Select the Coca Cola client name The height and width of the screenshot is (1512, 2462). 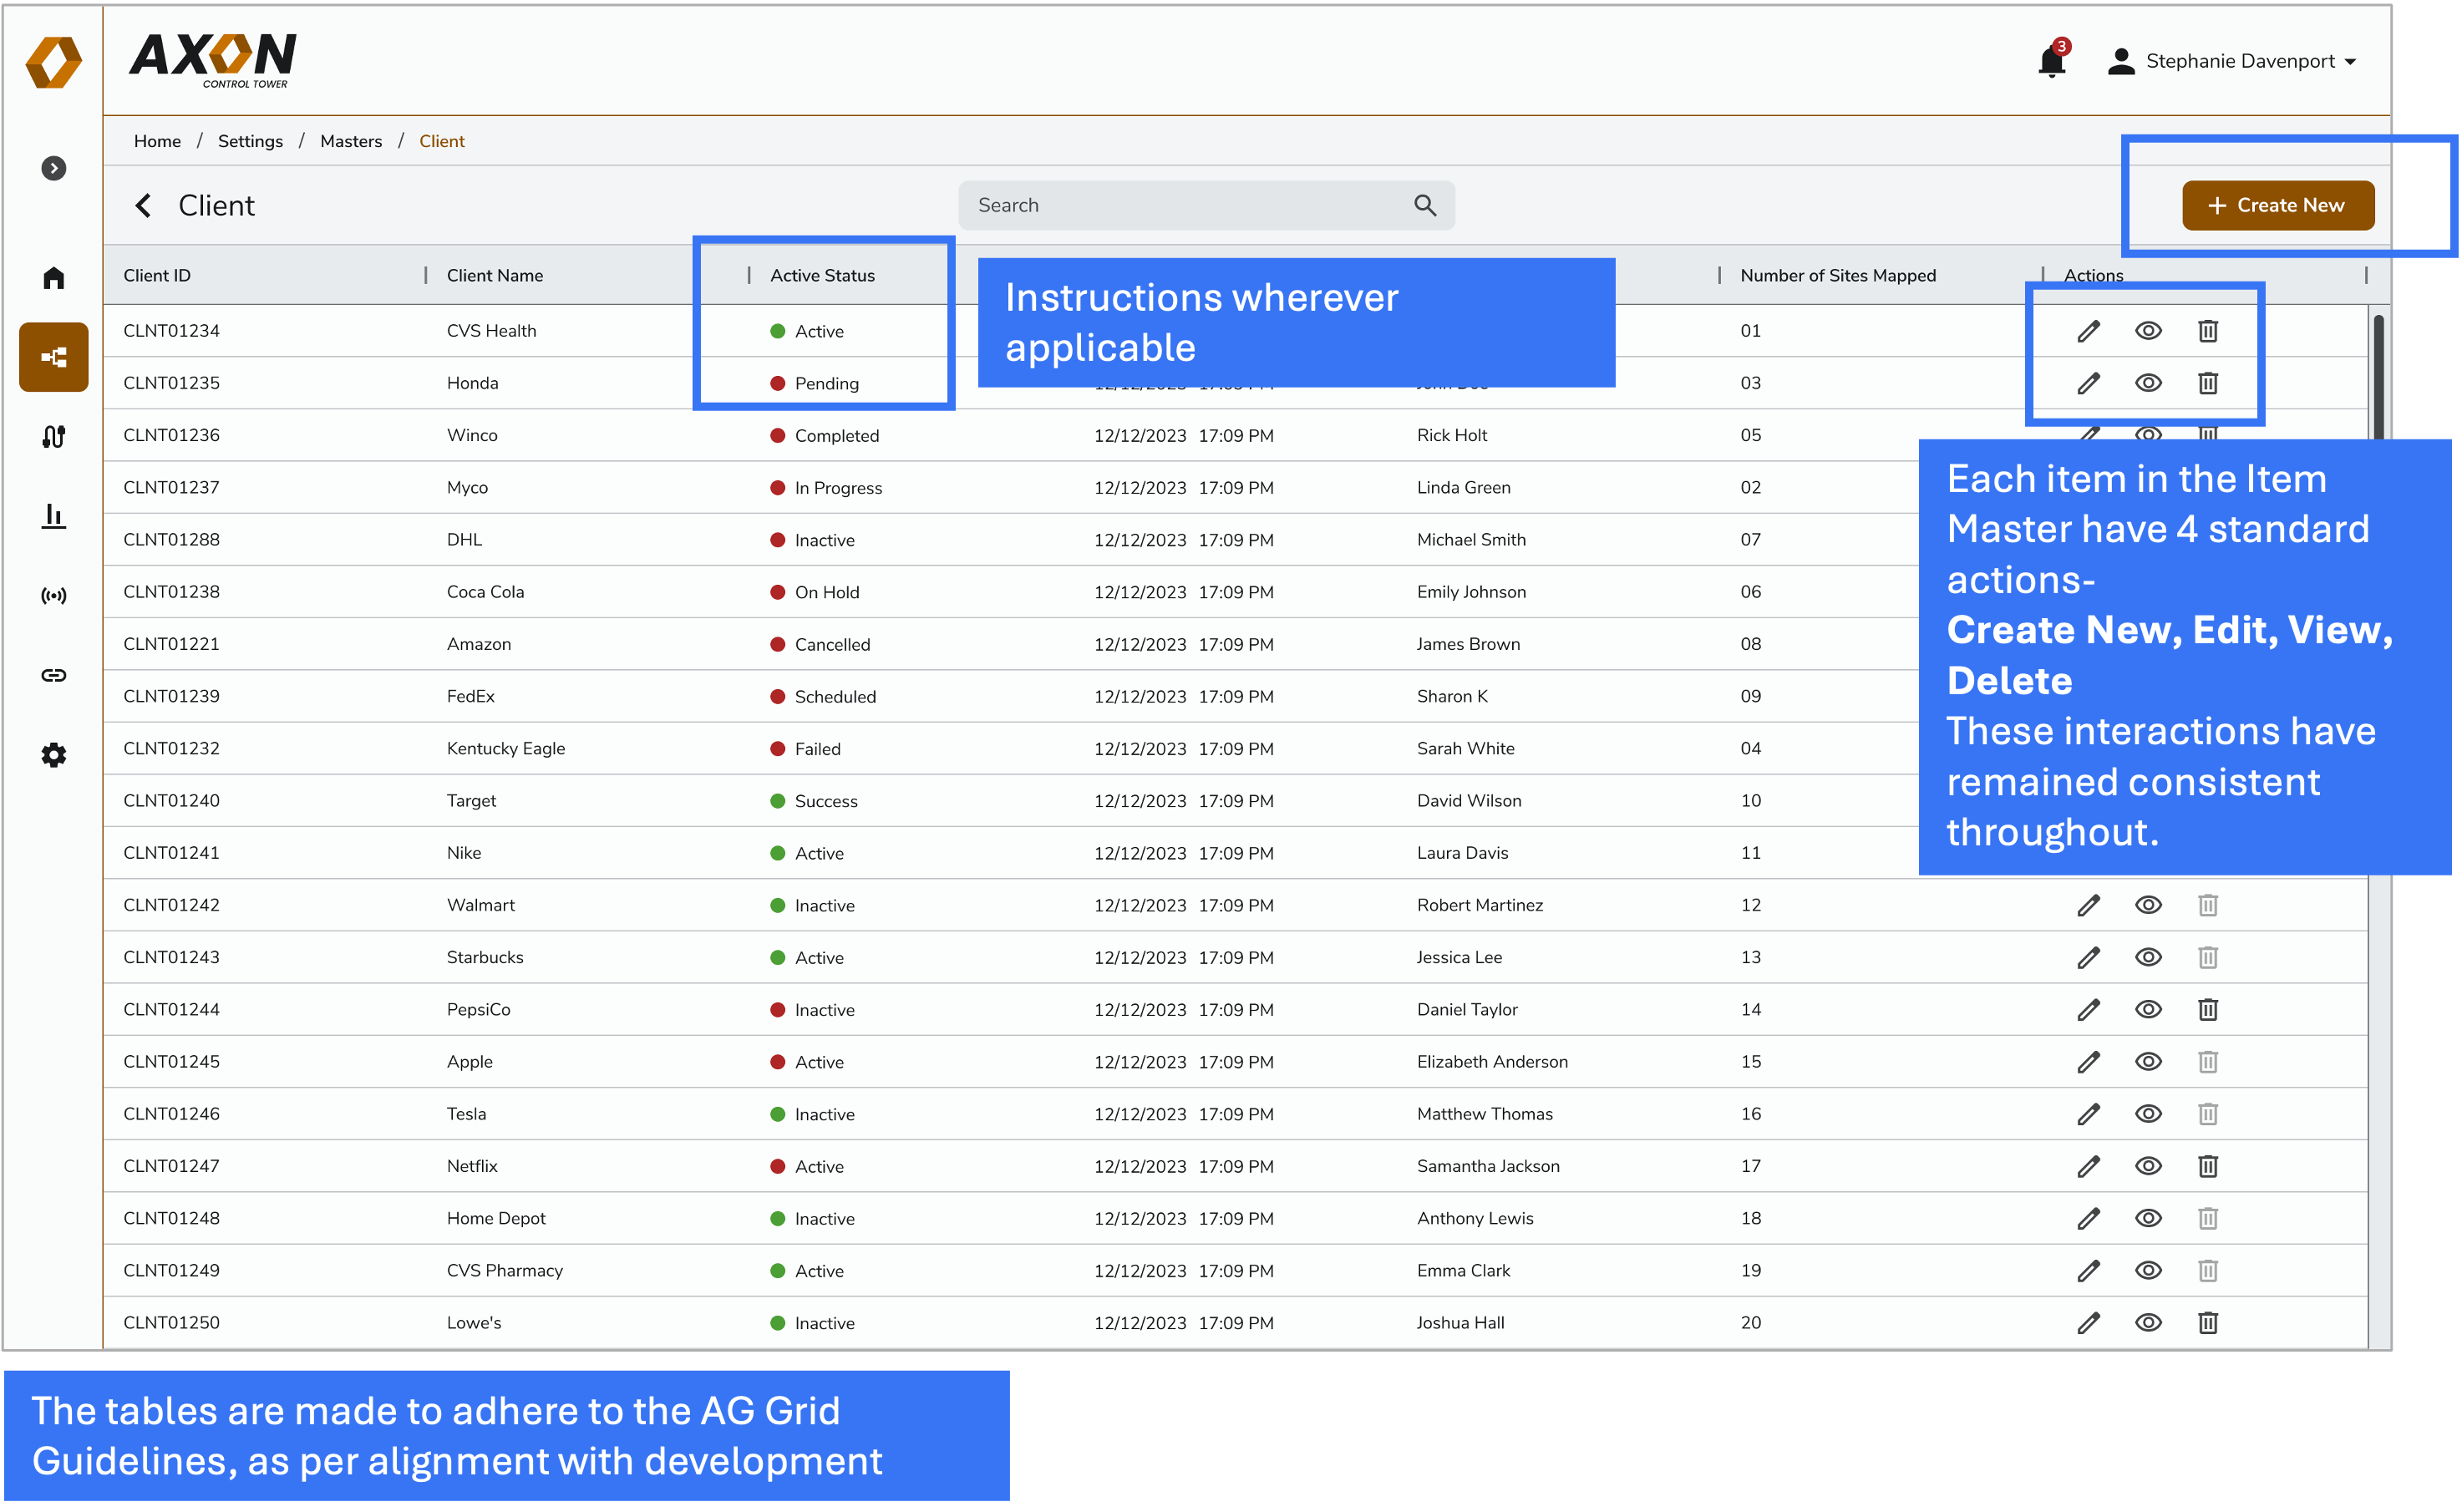coord(485,592)
